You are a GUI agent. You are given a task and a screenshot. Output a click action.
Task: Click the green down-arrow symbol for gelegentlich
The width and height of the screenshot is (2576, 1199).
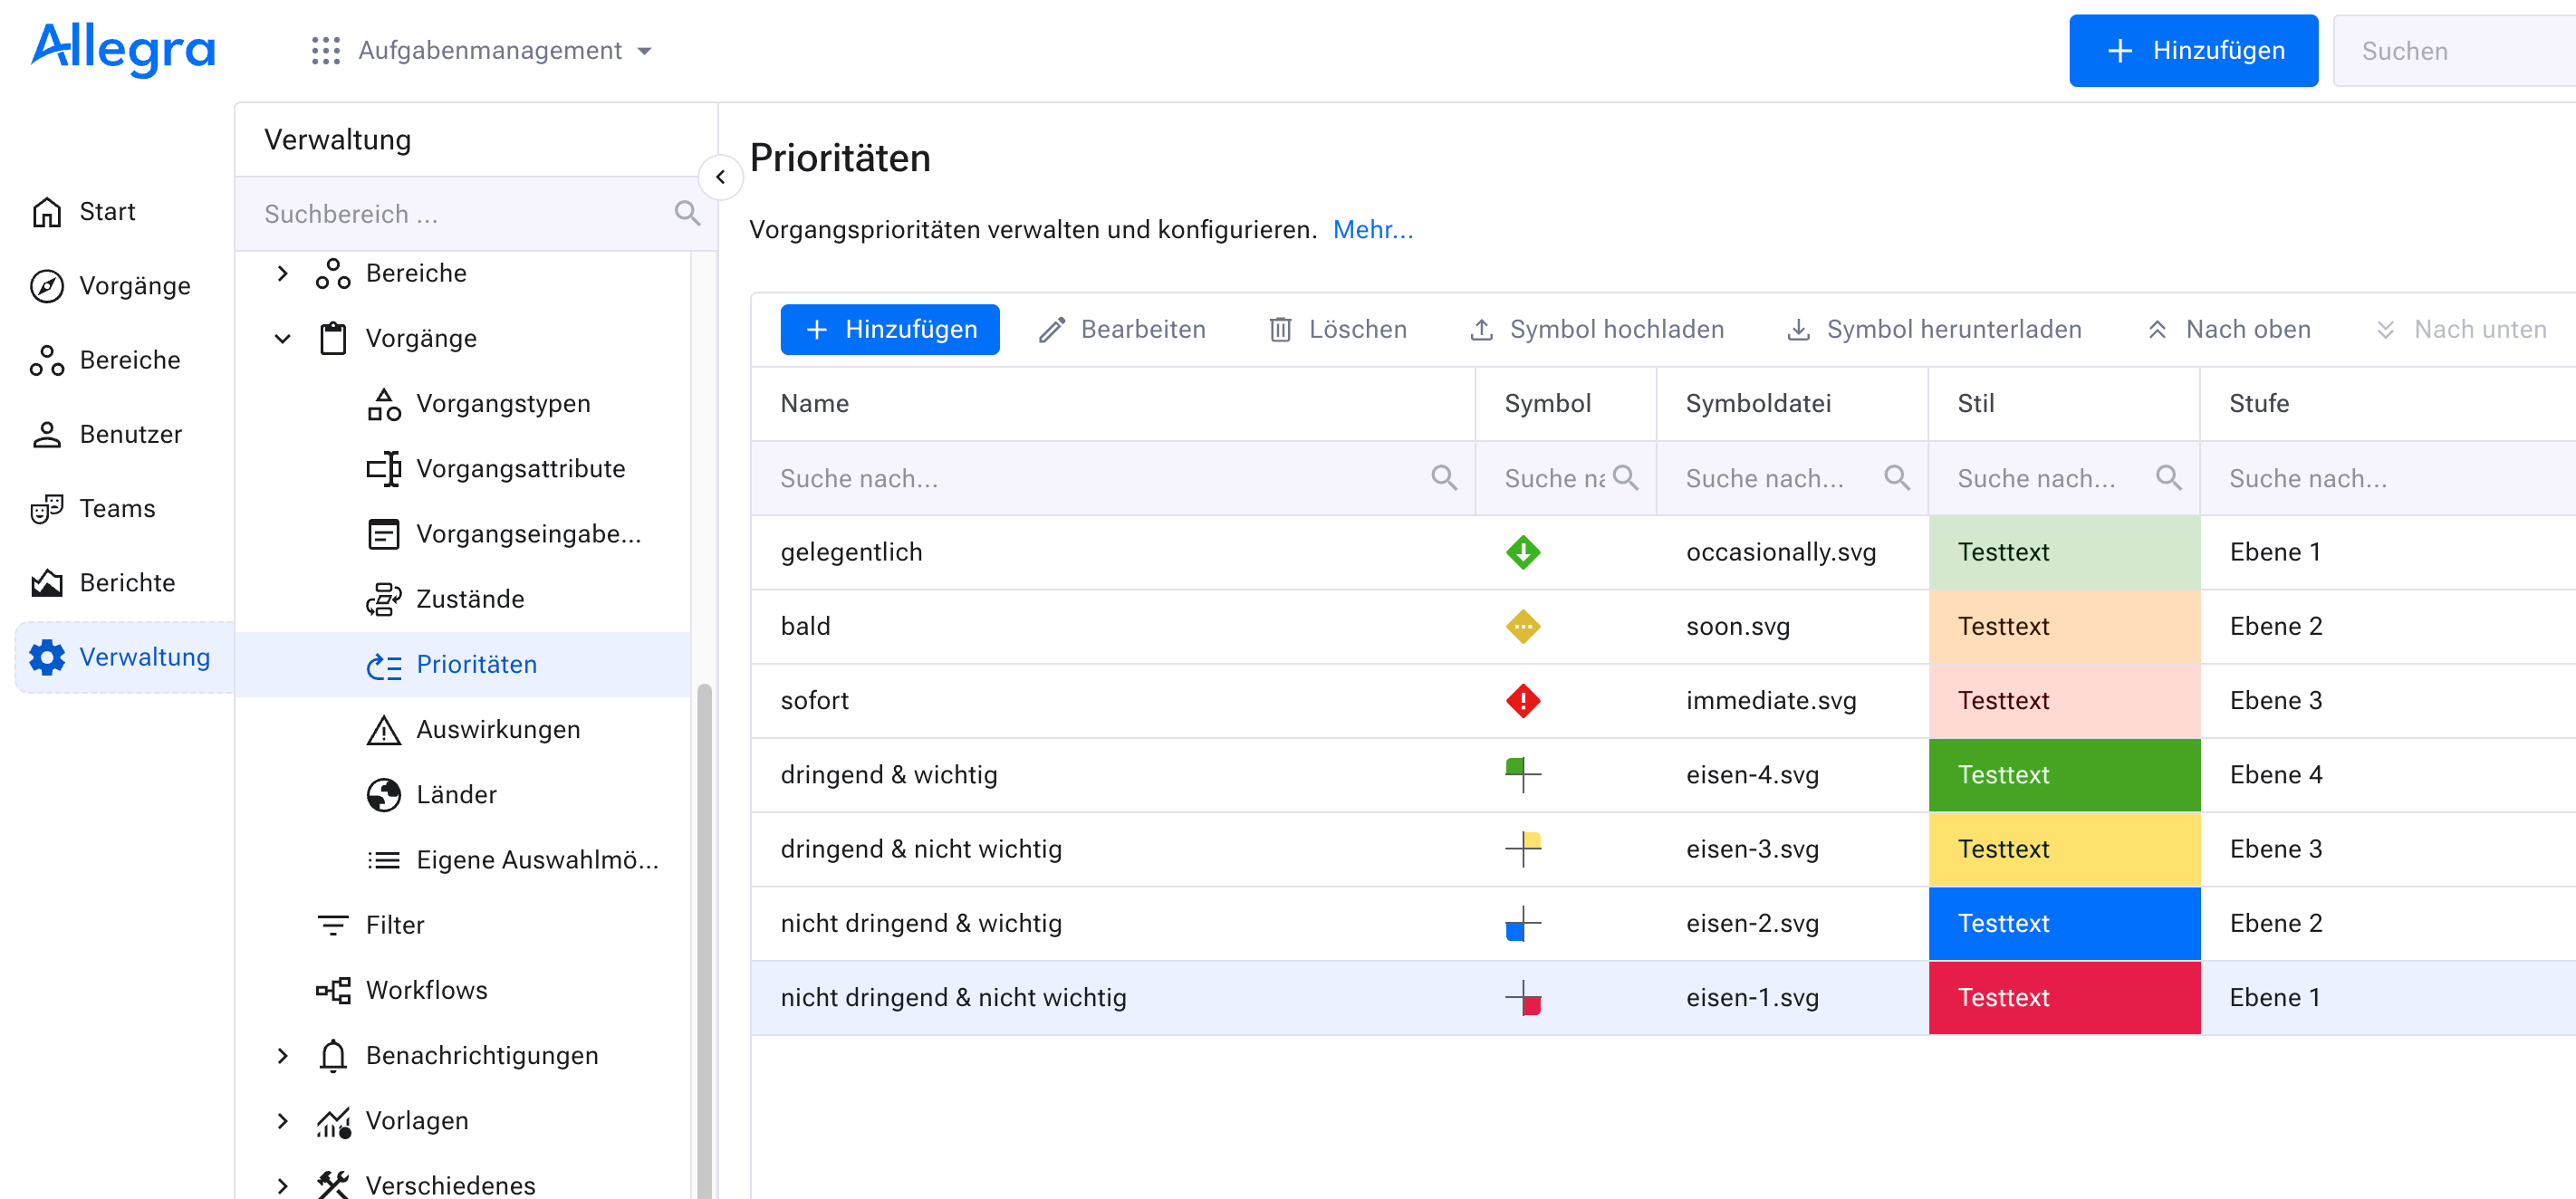pyautogui.click(x=1522, y=552)
